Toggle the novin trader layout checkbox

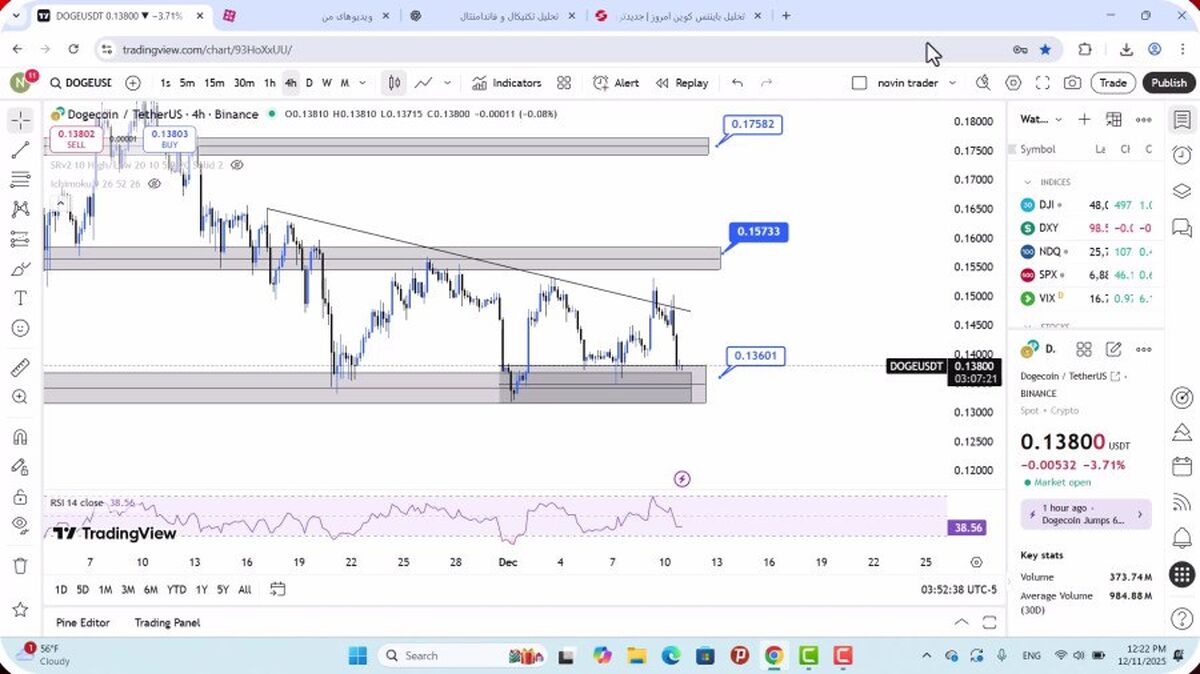859,83
